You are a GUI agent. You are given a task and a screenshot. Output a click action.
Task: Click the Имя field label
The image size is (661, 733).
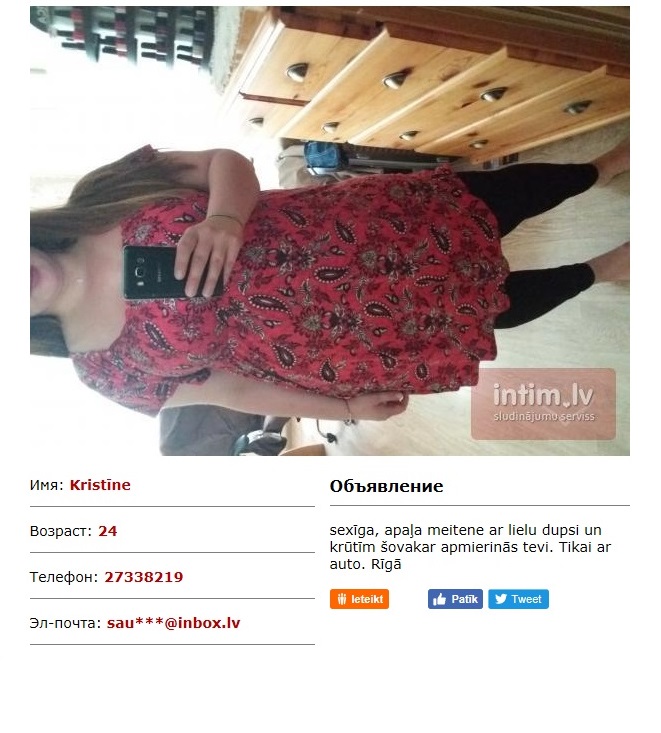click(x=46, y=485)
